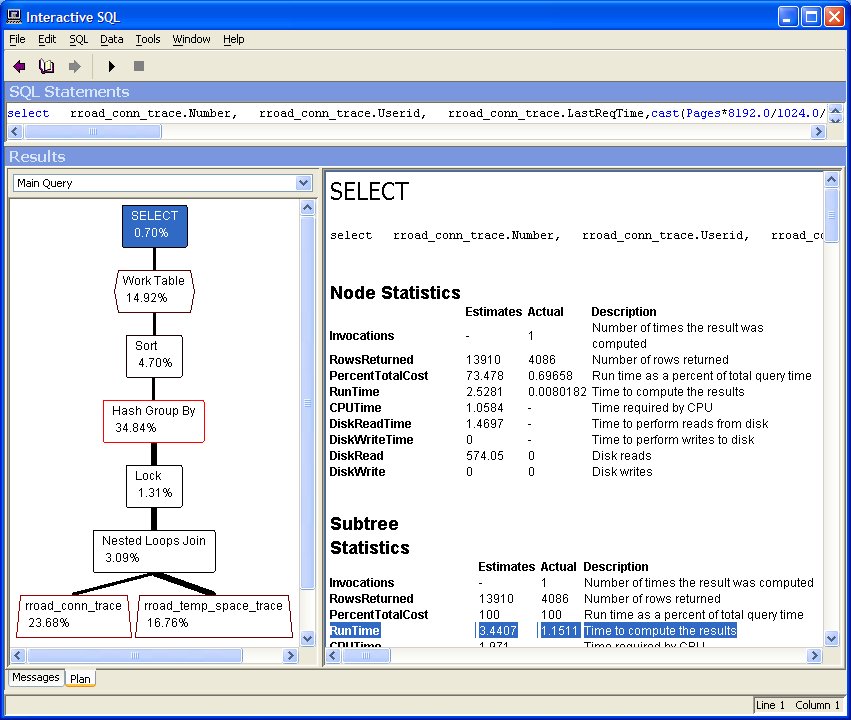This screenshot has height=720, width=851.
Task: Go to previous SQL statement with back arrow
Action: (x=19, y=64)
